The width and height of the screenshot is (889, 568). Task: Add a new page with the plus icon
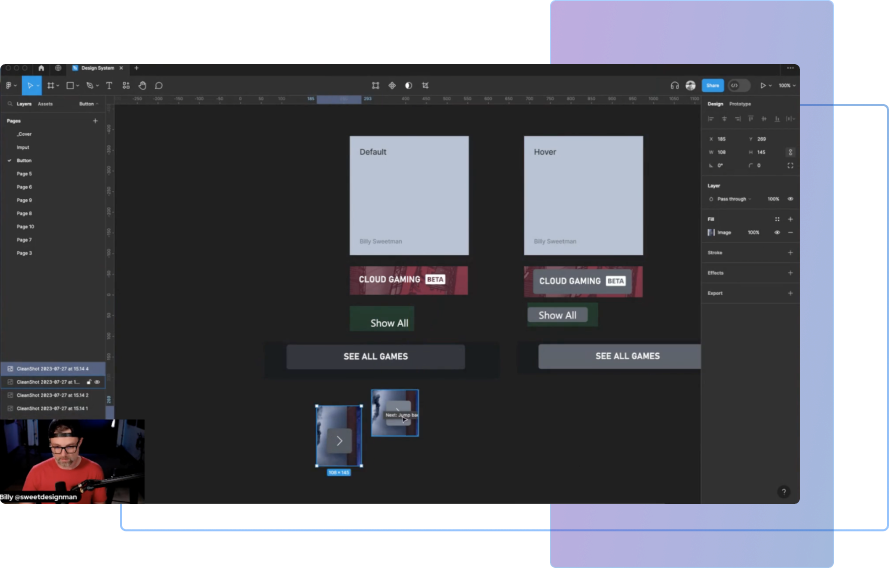95,121
